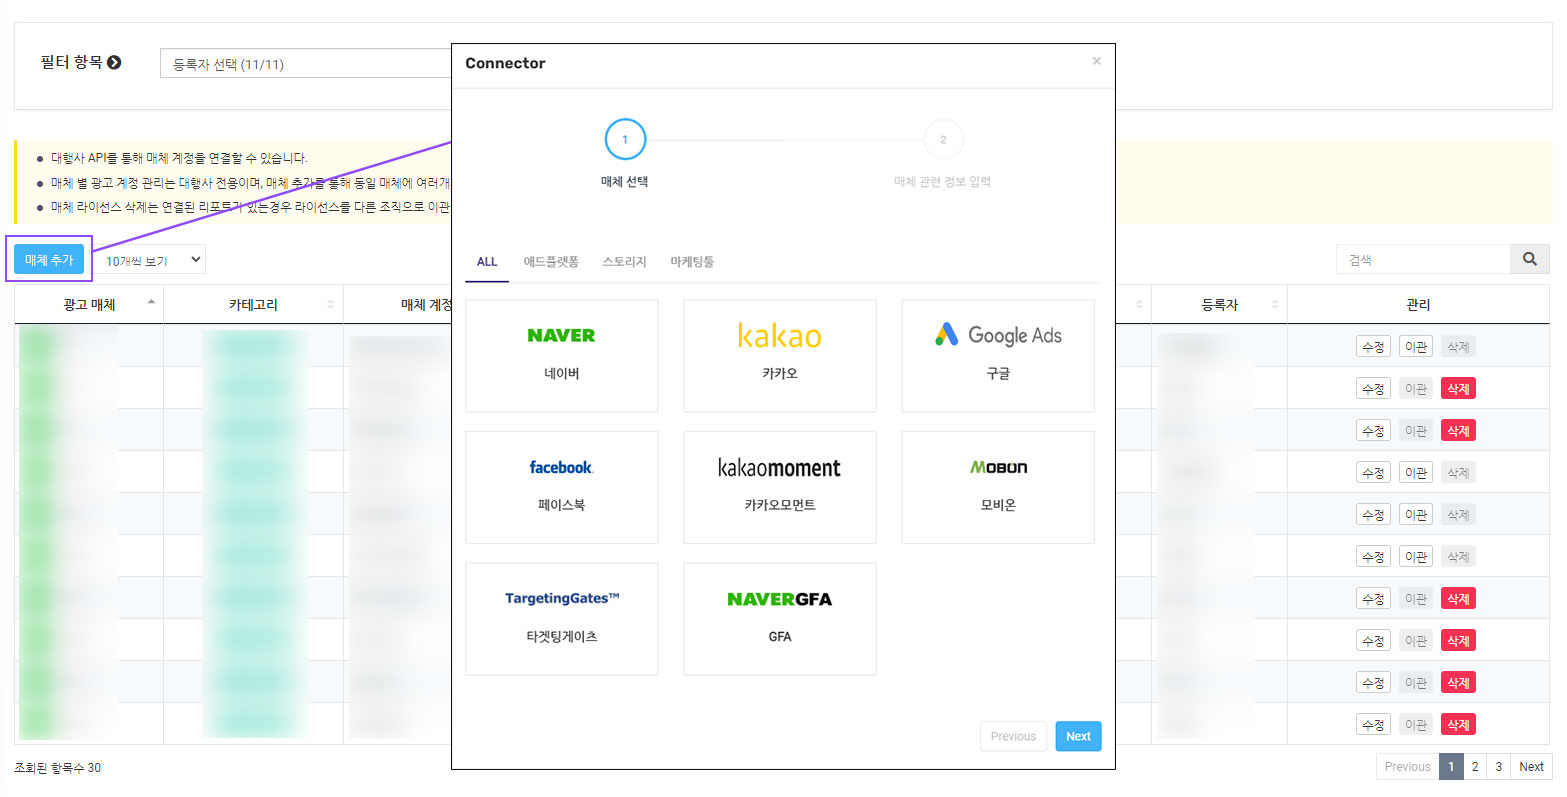
Task: Open the 마케팅툴 tab
Action: tap(692, 262)
